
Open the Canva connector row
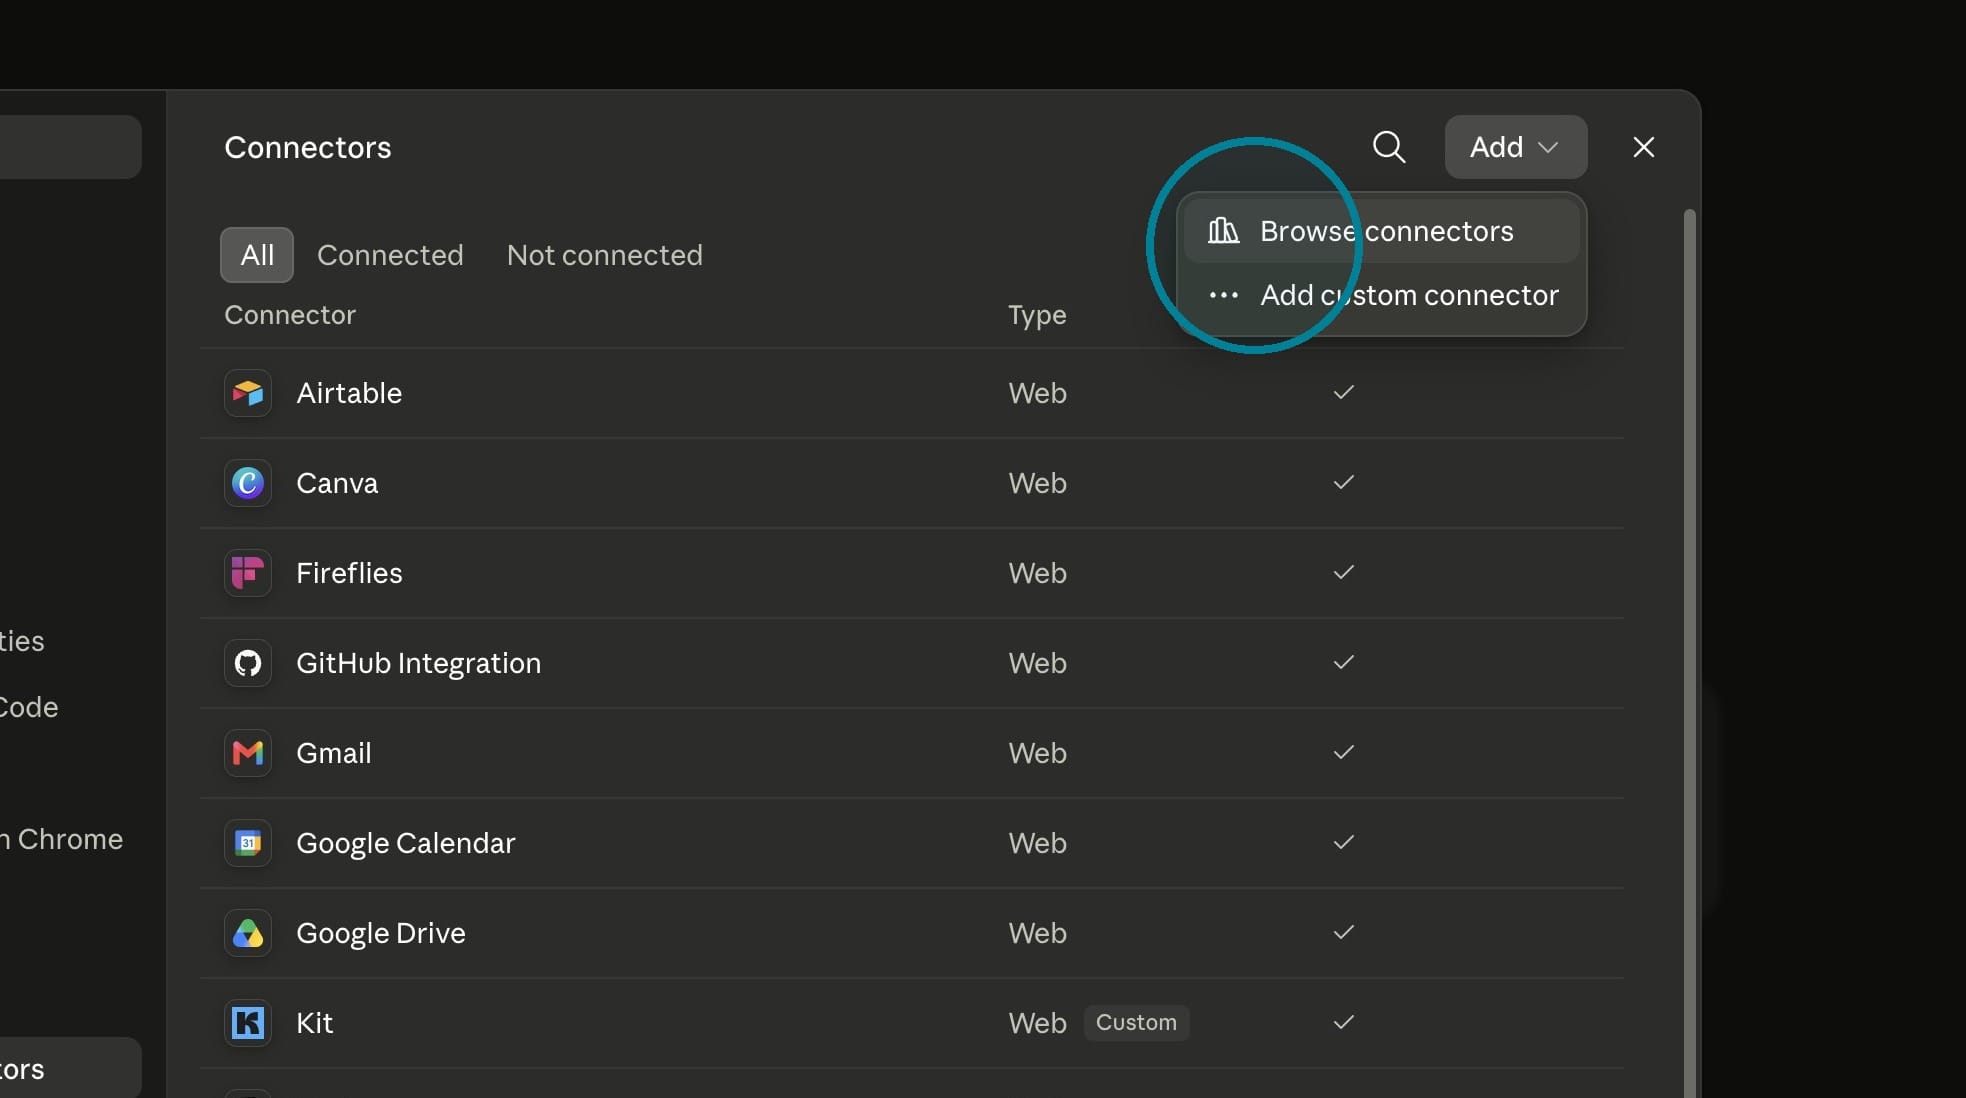(x=911, y=483)
